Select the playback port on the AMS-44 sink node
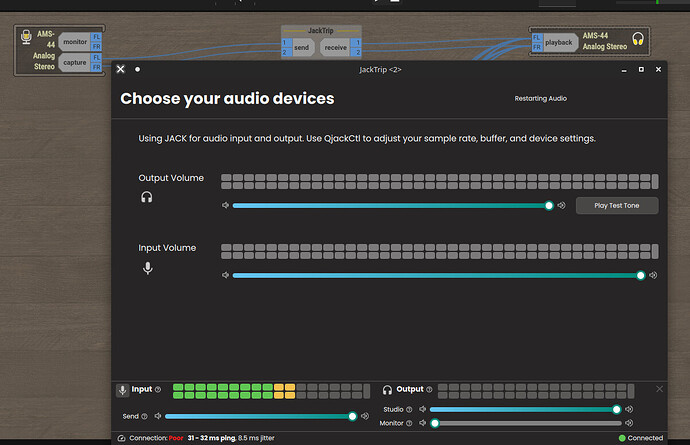 559,43
